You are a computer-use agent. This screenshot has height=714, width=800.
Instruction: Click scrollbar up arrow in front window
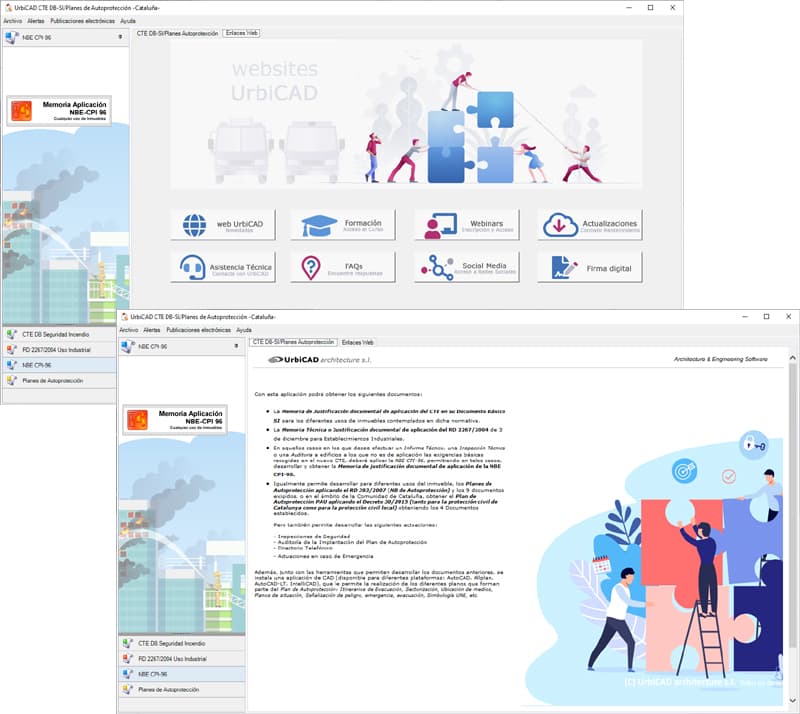click(x=792, y=358)
